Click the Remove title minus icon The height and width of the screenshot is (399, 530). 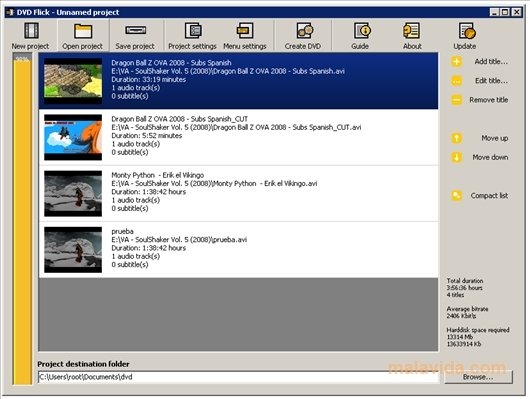[456, 100]
